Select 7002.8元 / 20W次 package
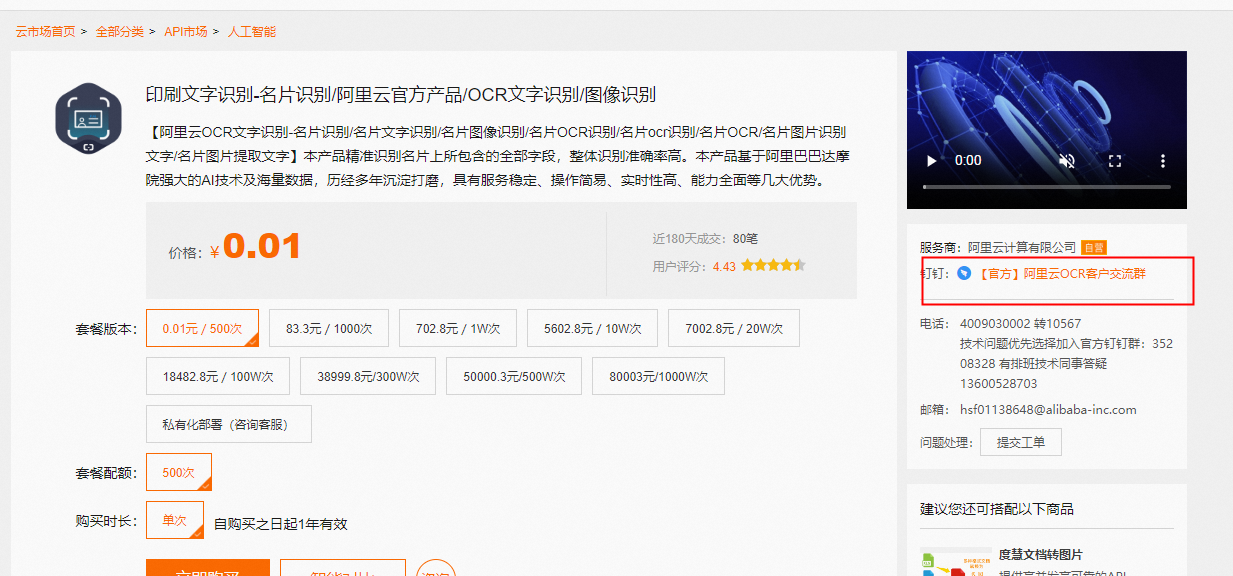 coord(733,328)
